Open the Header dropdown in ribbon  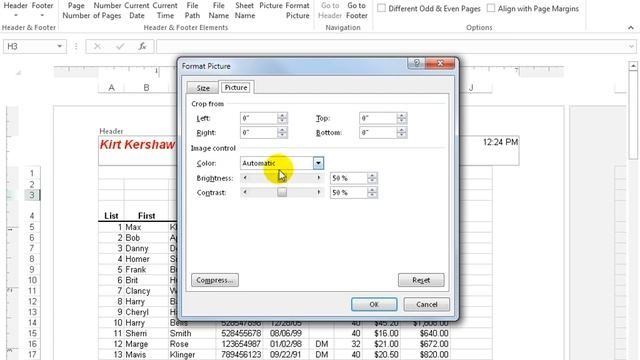click(16, 10)
